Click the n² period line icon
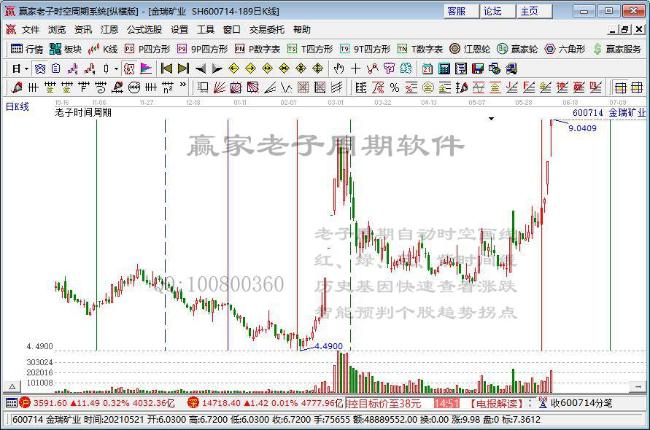Image resolution: width=650 pixels, height=430 pixels. point(167,87)
